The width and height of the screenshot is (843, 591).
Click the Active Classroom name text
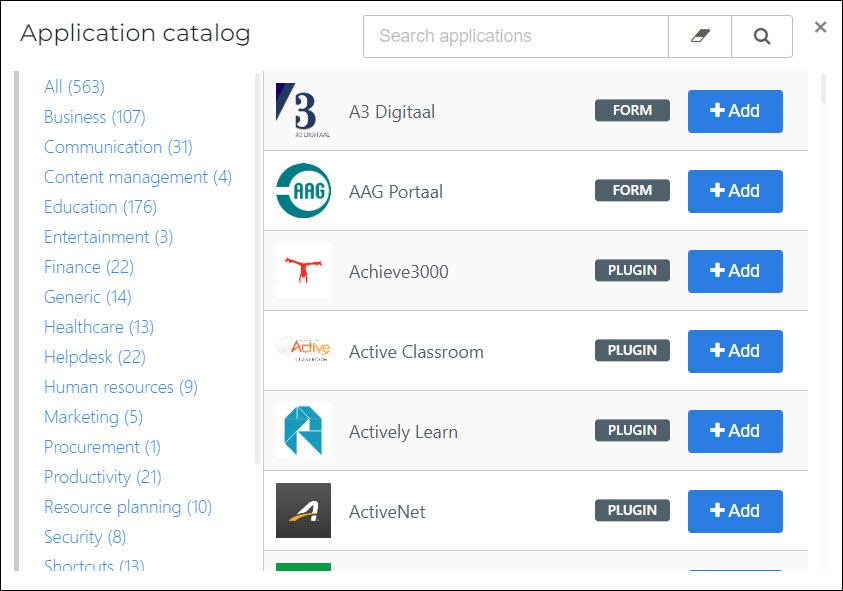416,352
